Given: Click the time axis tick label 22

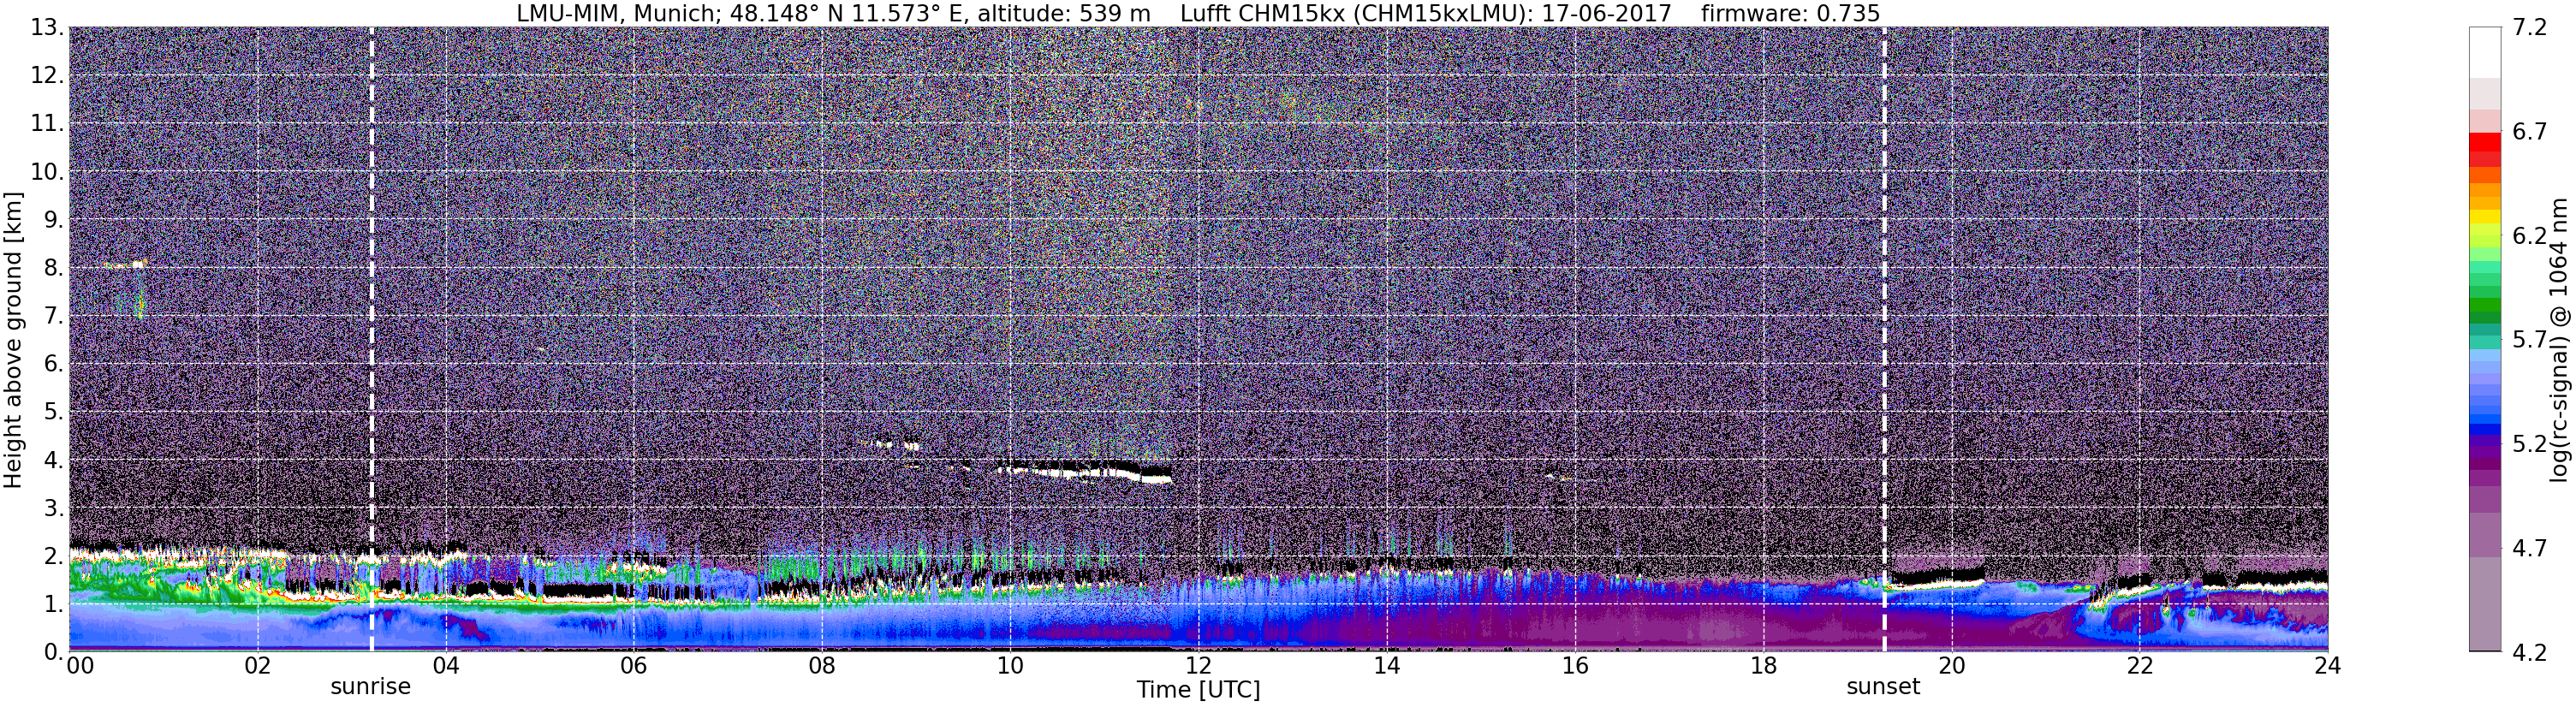Looking at the screenshot, I should coord(2139,666).
